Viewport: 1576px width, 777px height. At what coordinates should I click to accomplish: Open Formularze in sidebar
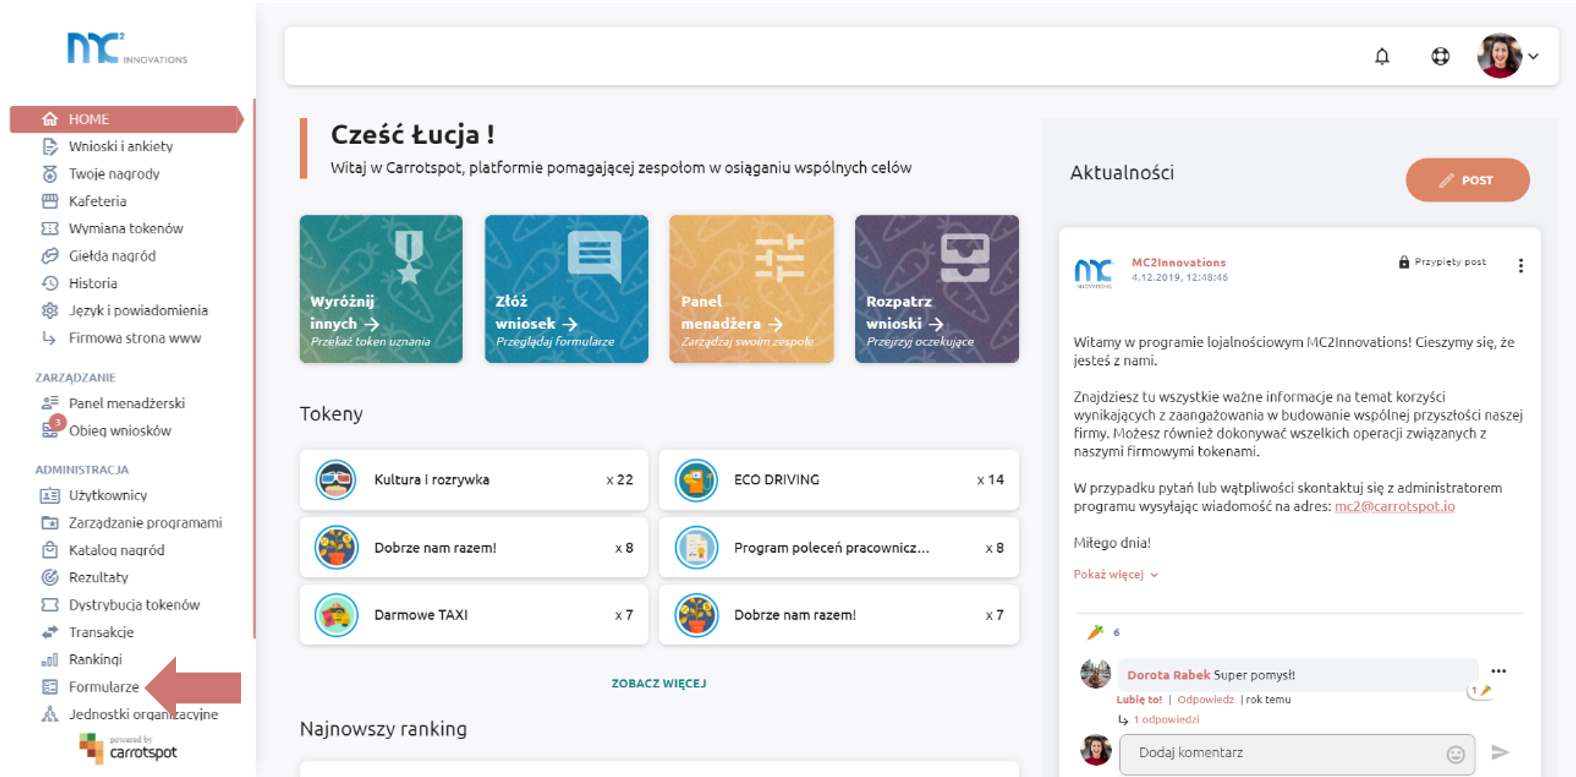(103, 687)
